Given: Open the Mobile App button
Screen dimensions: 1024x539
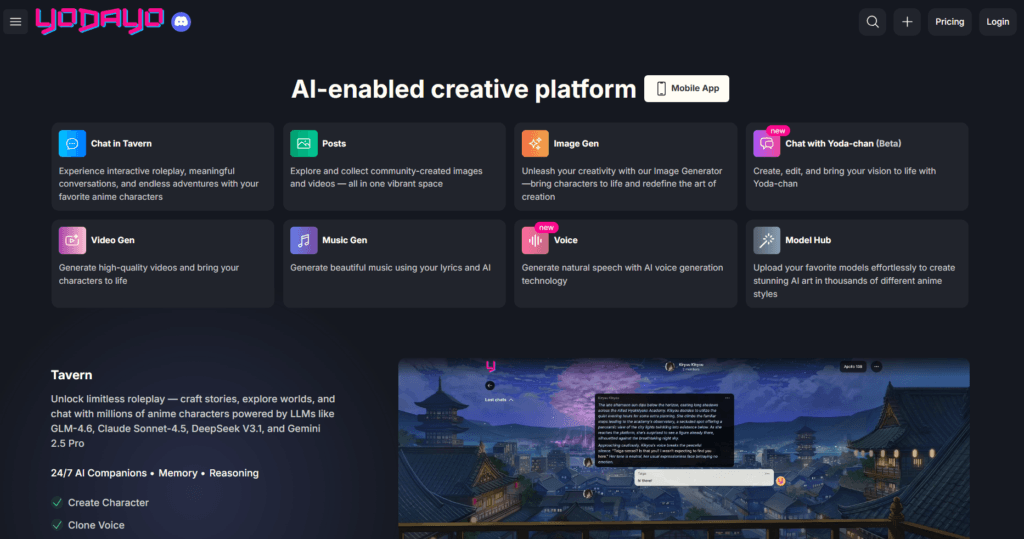Looking at the screenshot, I should pyautogui.click(x=686, y=88).
